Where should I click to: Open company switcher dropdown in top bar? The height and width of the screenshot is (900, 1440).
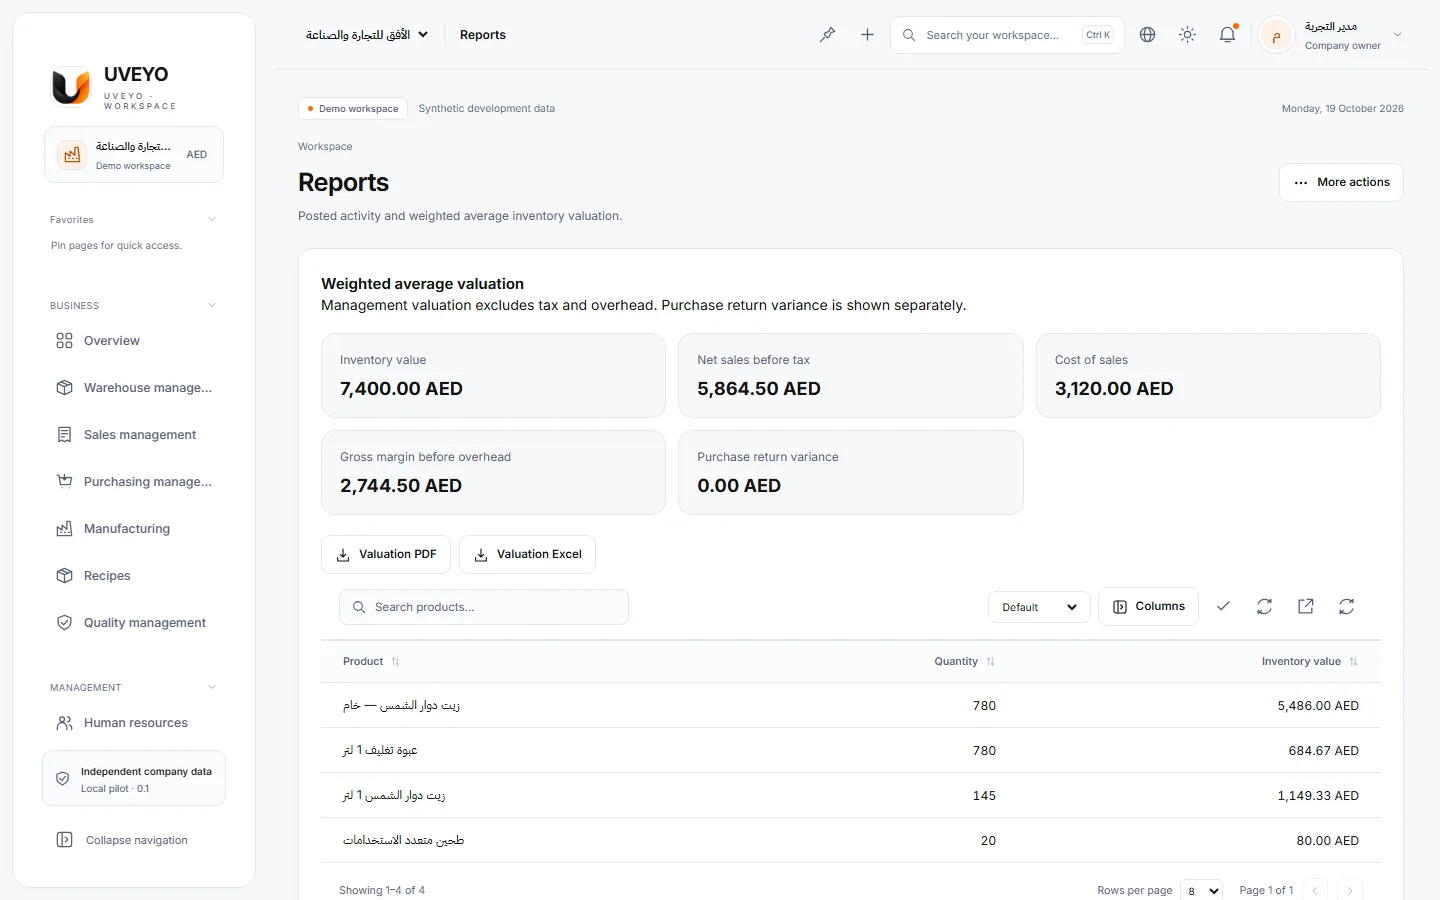[367, 35]
